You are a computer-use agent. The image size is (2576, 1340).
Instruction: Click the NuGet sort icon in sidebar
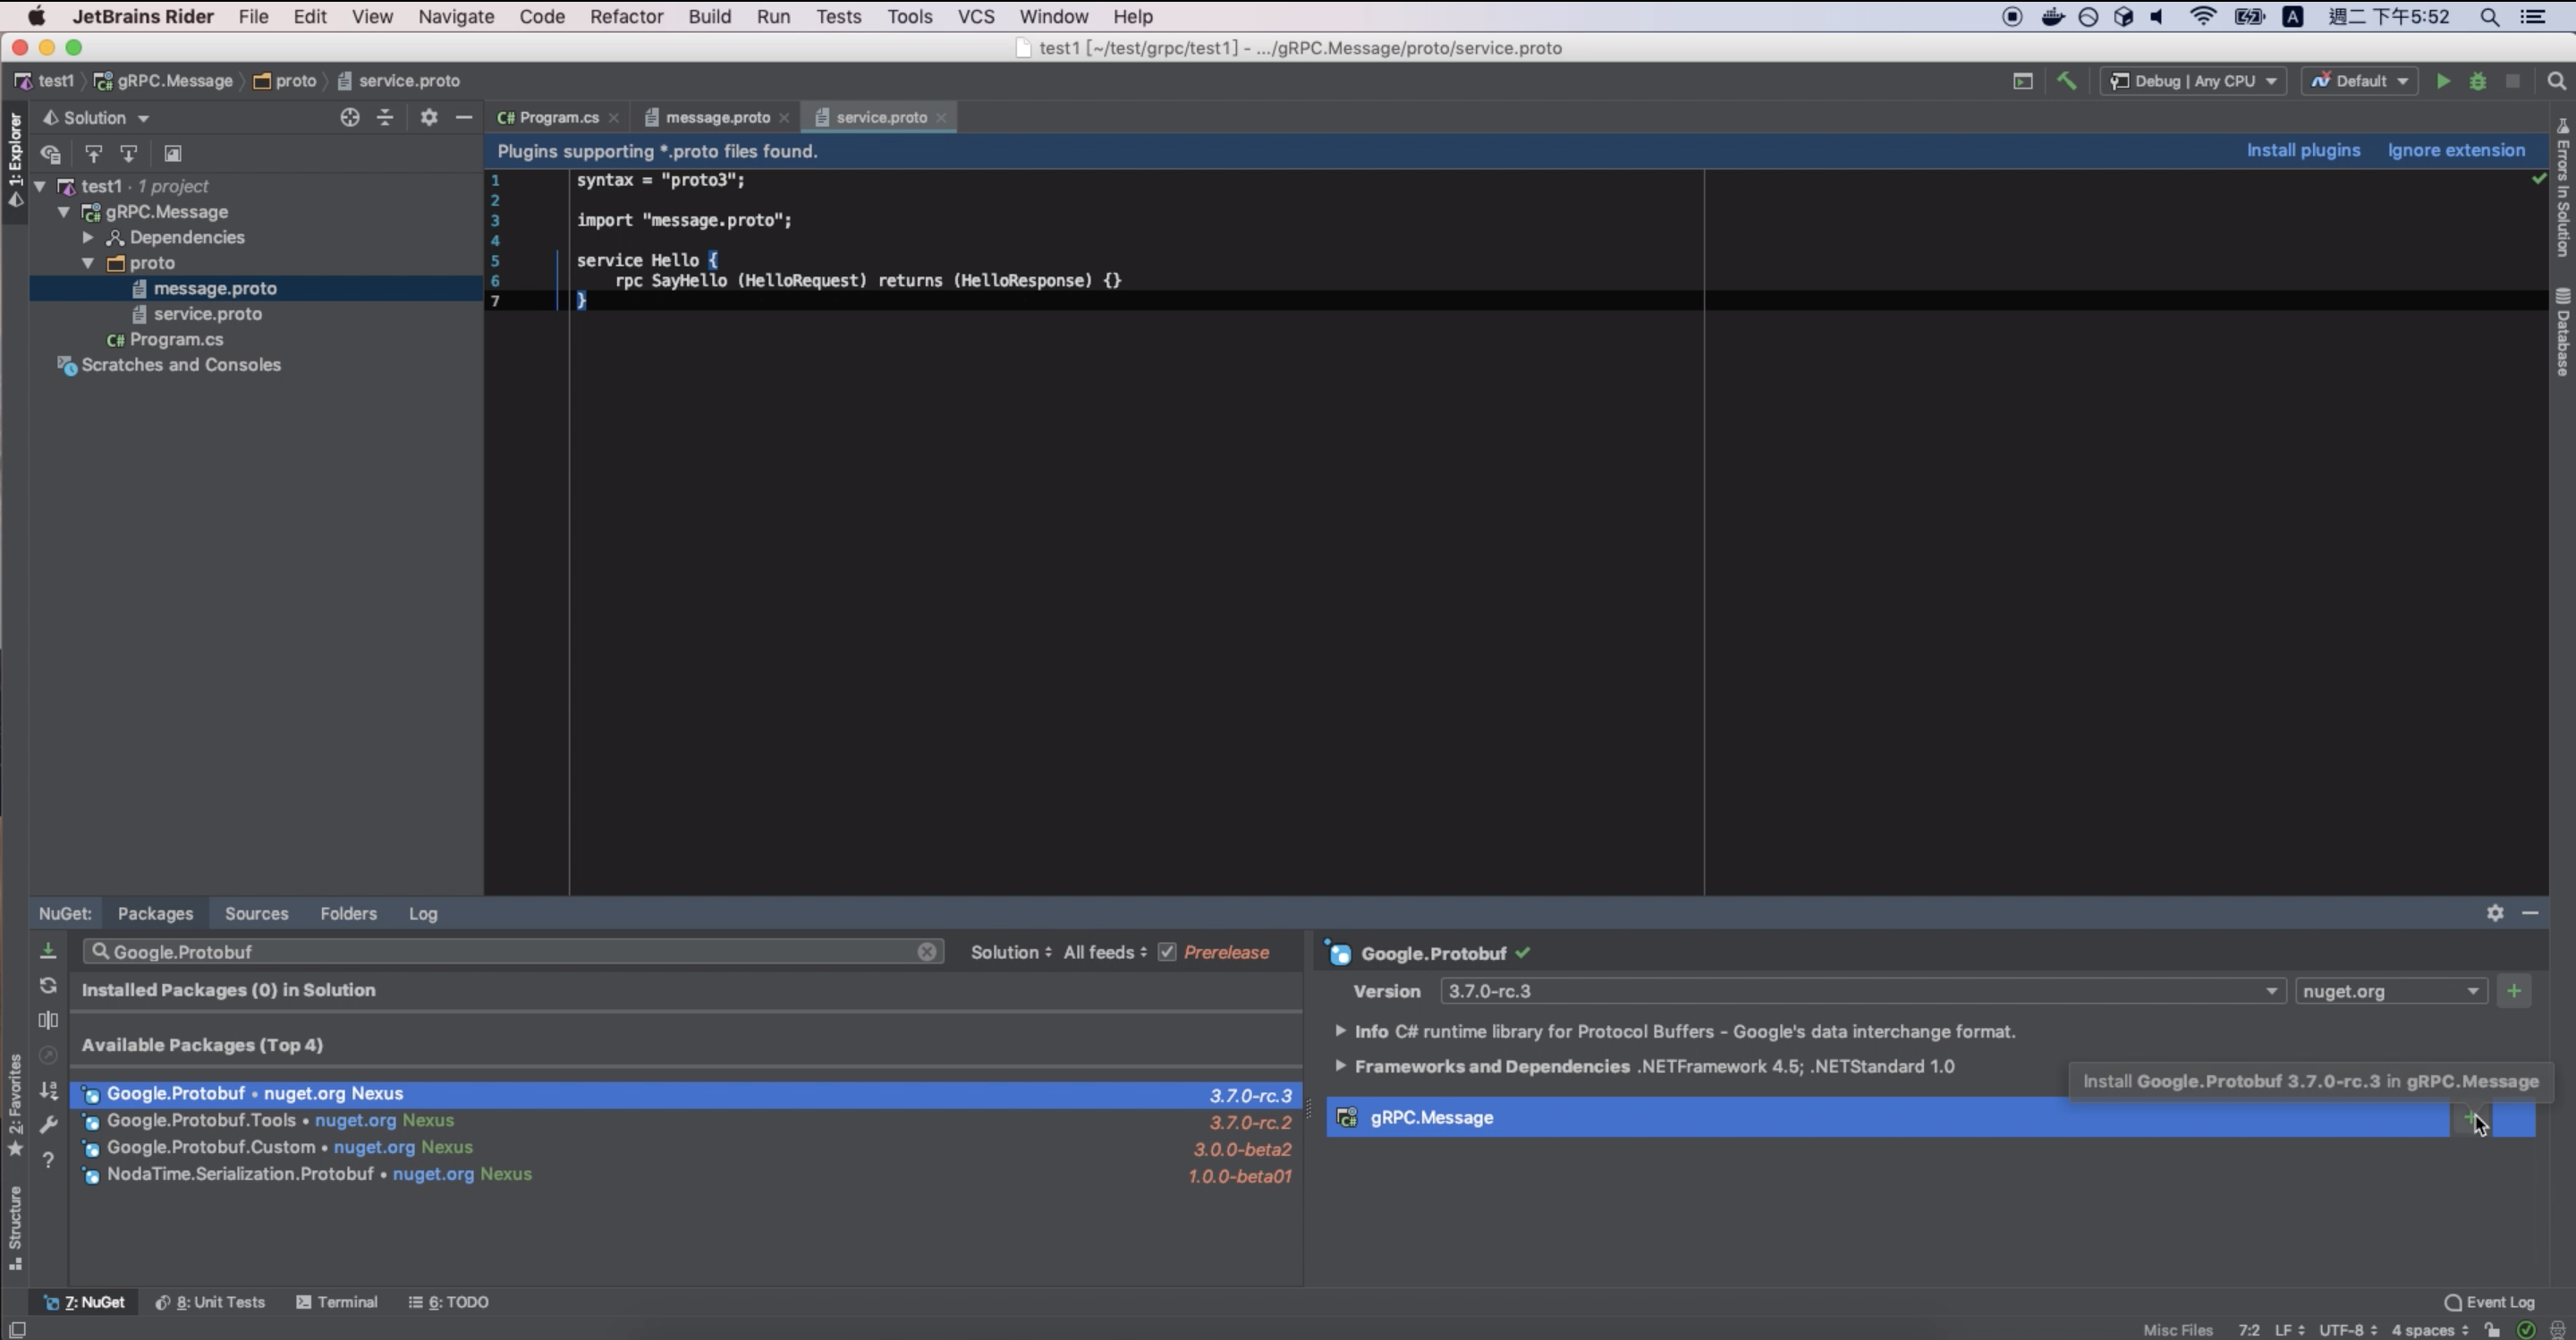pyautogui.click(x=48, y=1090)
